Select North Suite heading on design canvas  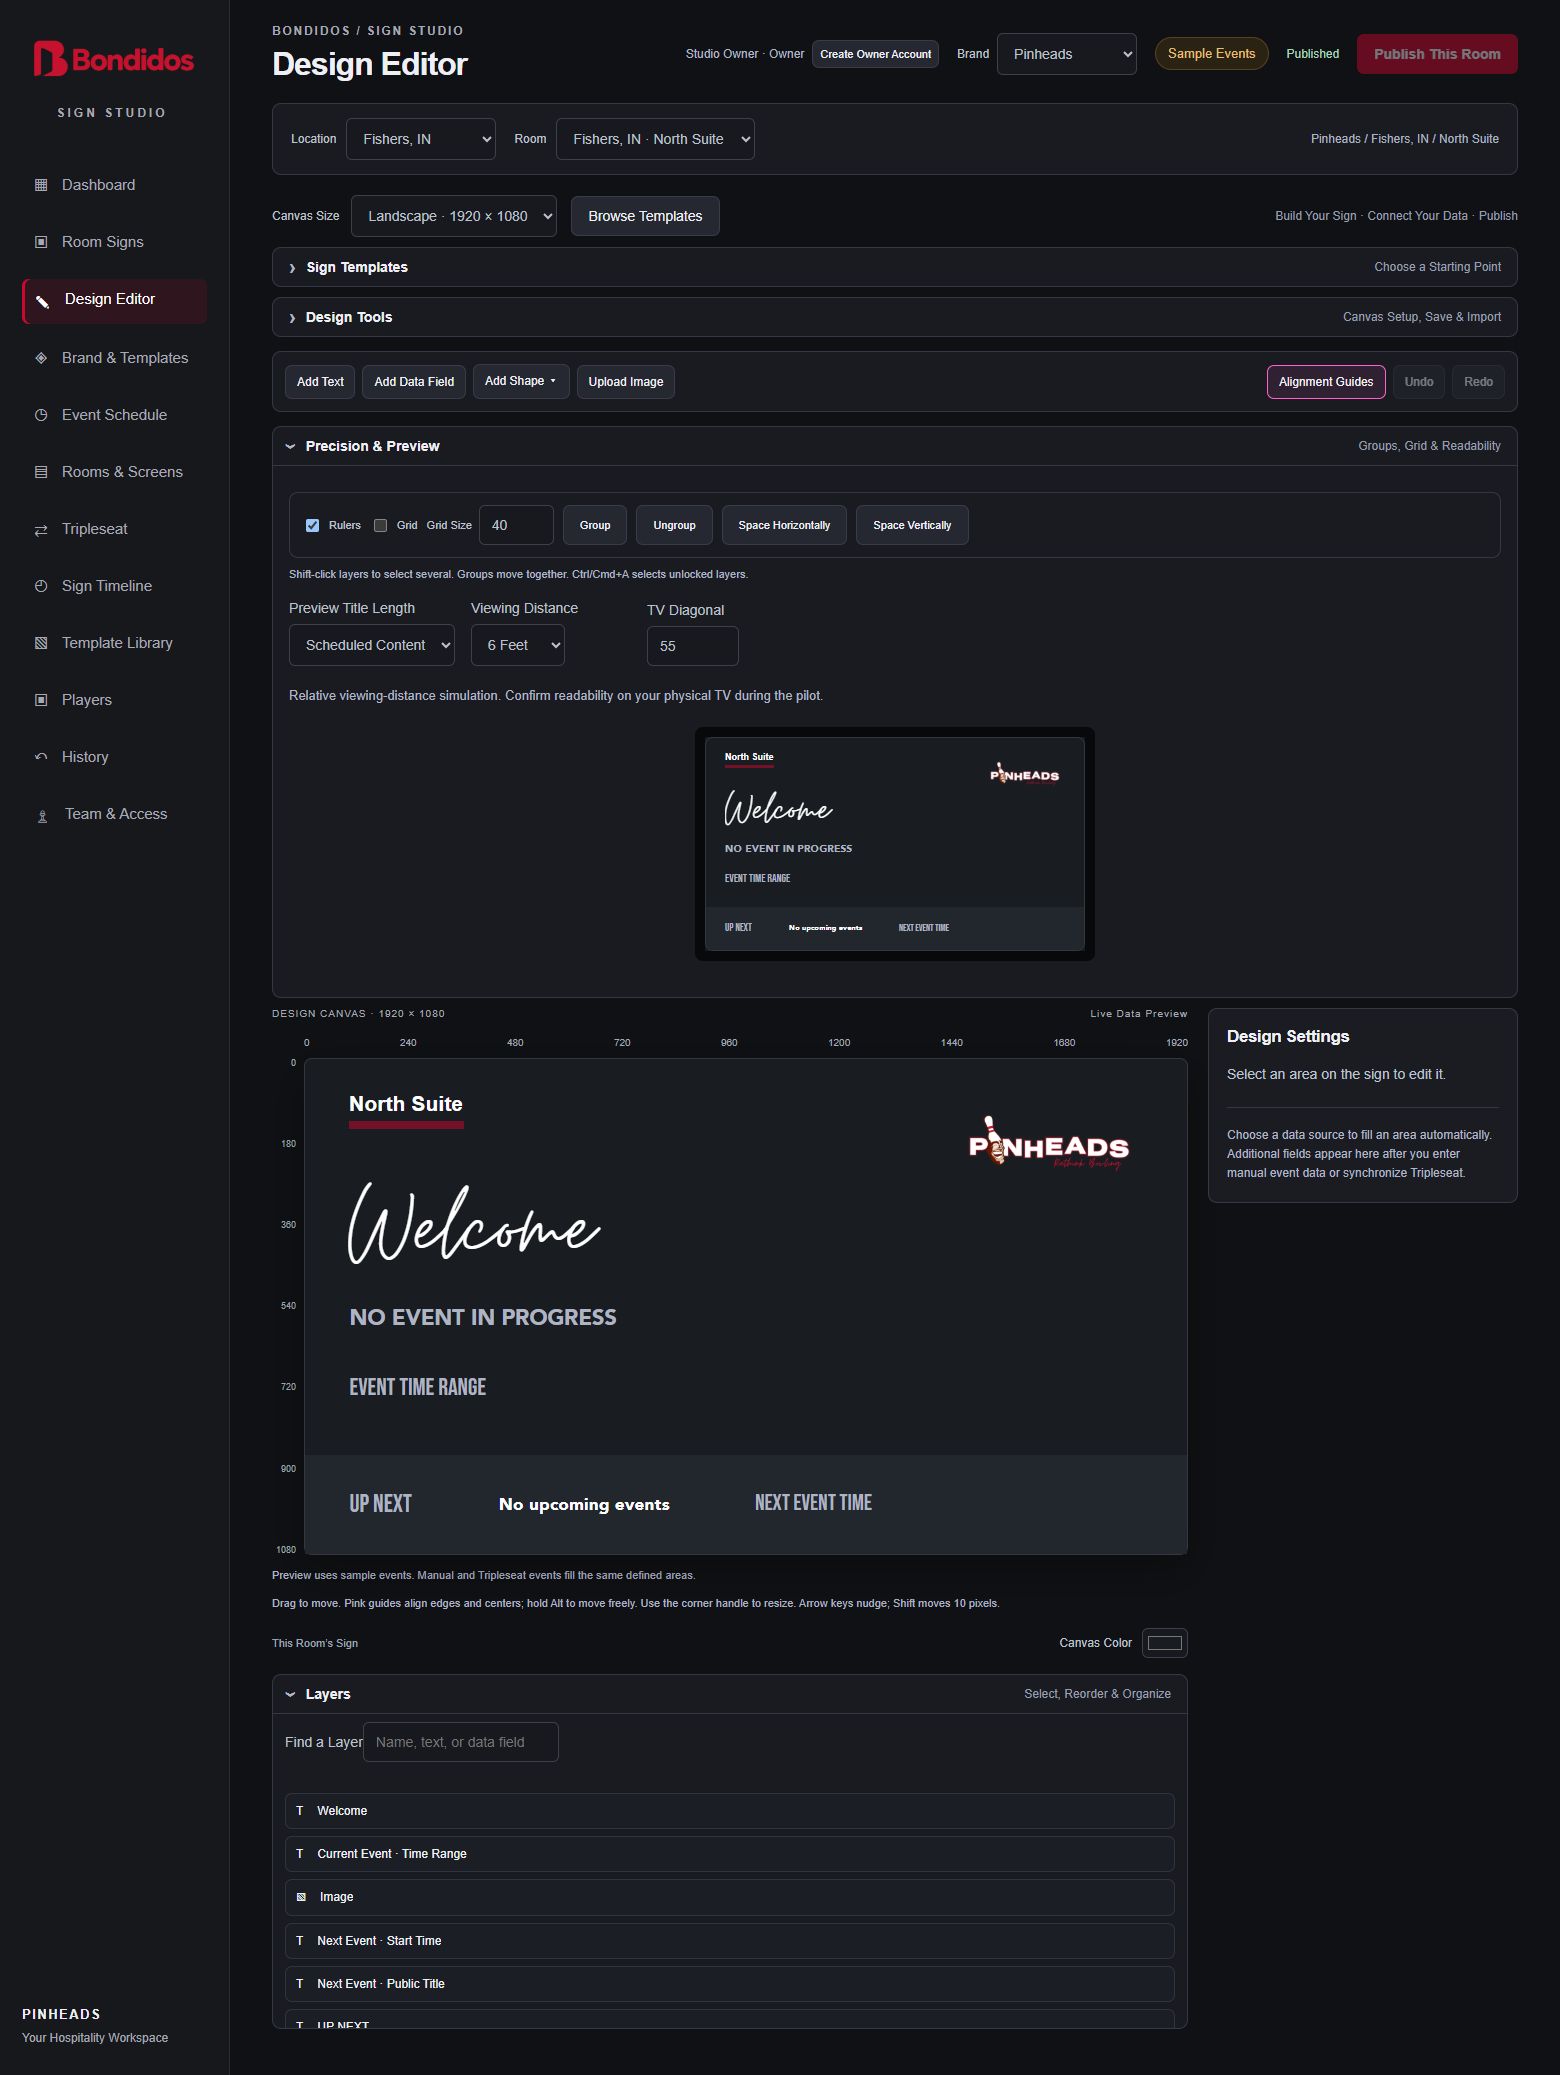[x=405, y=1104]
